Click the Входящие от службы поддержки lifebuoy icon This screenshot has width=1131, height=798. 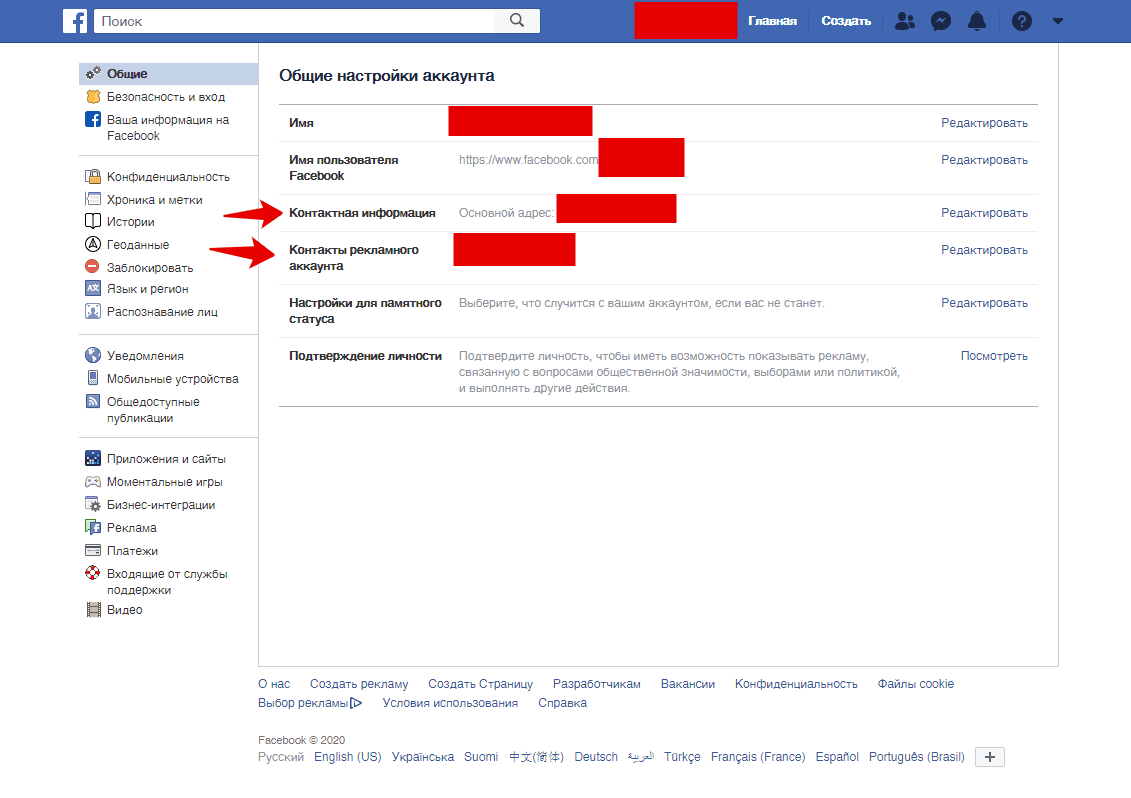93,573
